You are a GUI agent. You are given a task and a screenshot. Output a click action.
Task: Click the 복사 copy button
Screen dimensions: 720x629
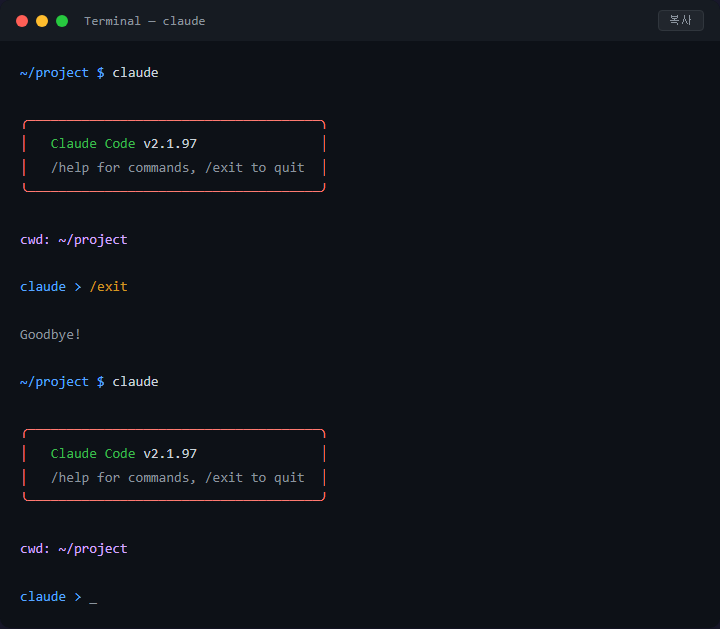(x=681, y=21)
